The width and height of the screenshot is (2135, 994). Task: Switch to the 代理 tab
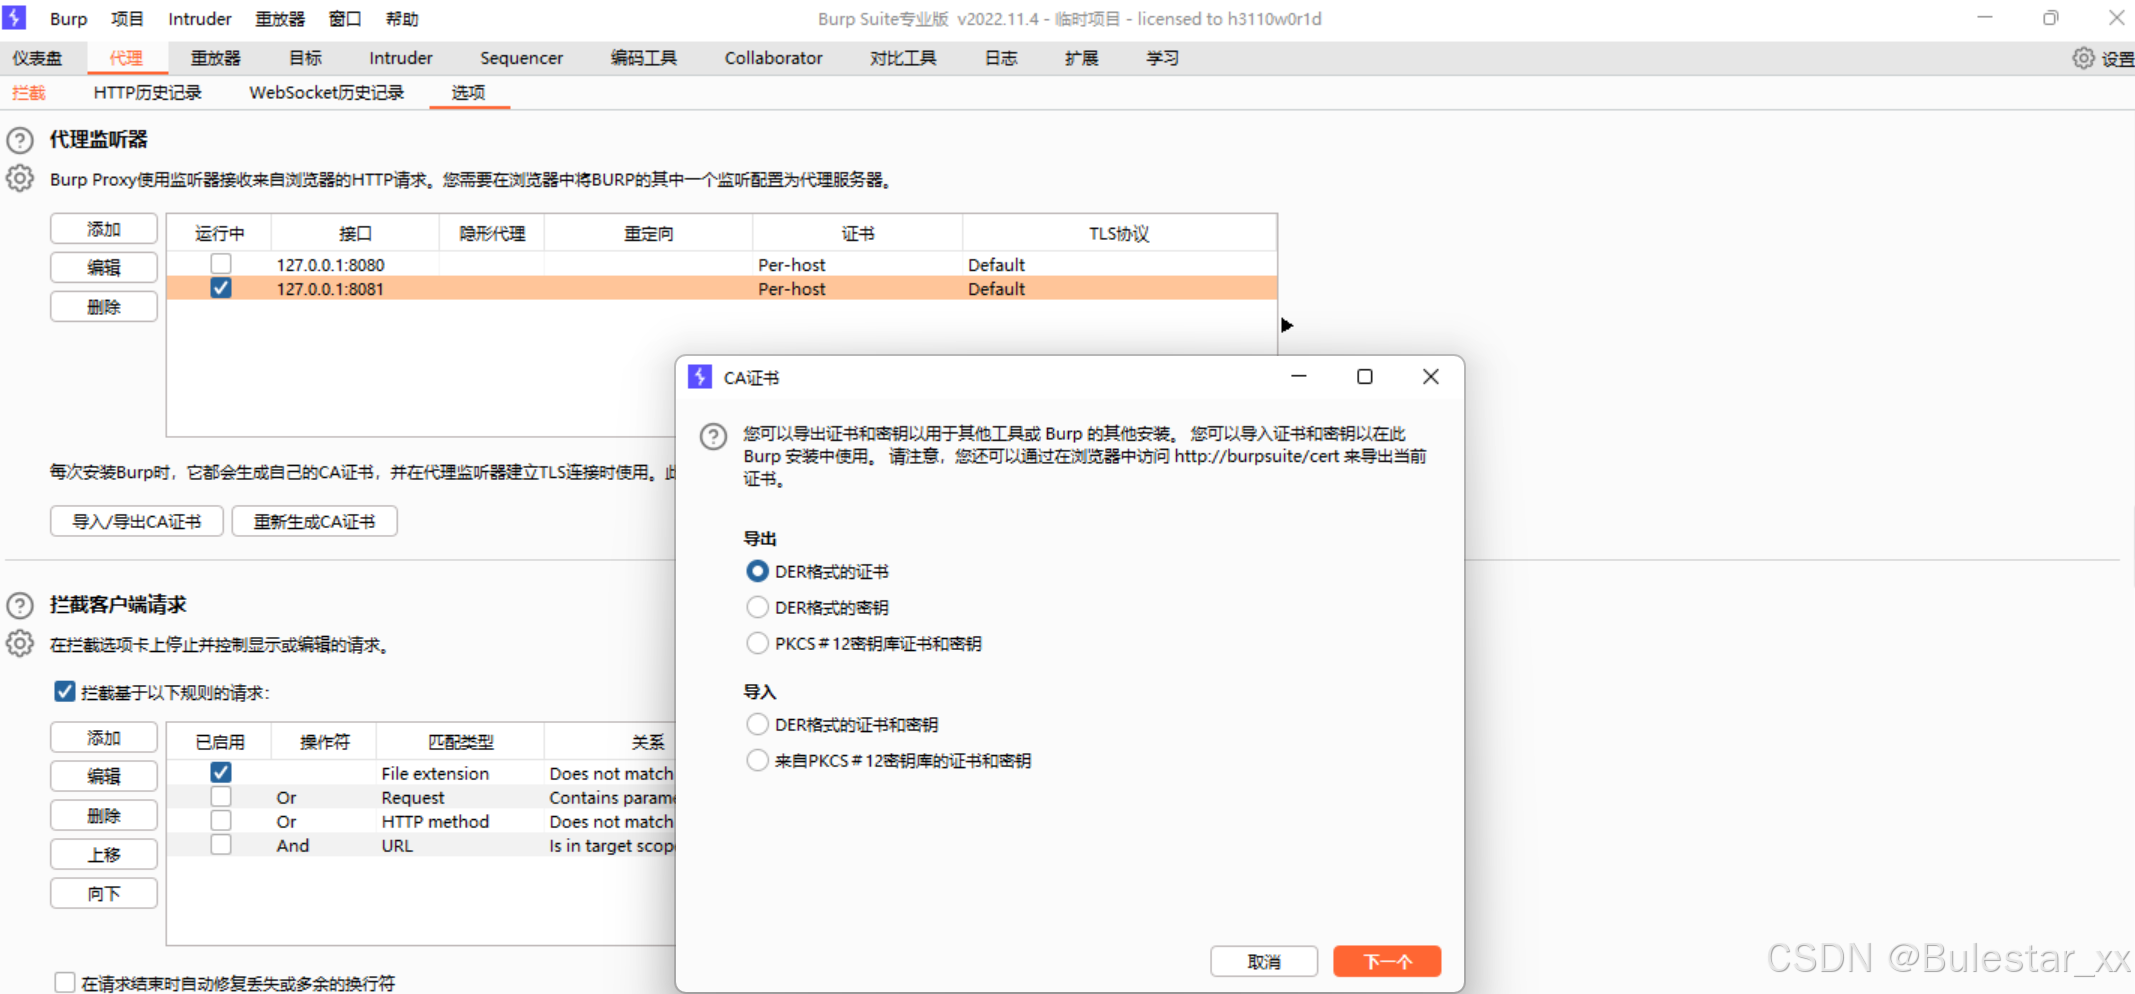coord(126,58)
